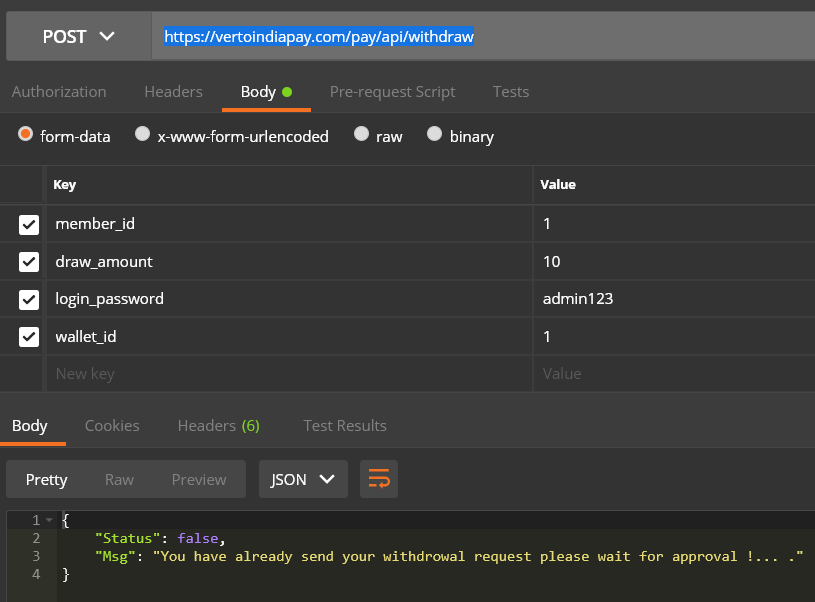Image resolution: width=815 pixels, height=602 pixels.
Task: Show the Test Results tab
Action: point(345,426)
